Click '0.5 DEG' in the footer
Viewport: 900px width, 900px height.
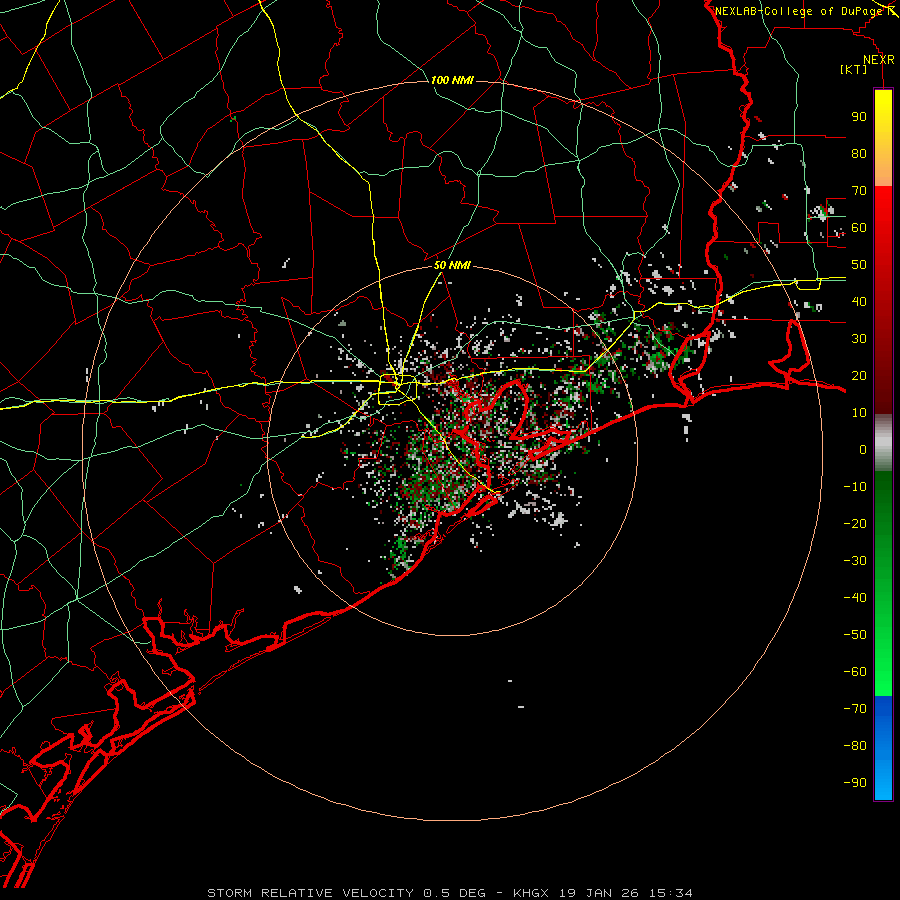pyautogui.click(x=455, y=893)
